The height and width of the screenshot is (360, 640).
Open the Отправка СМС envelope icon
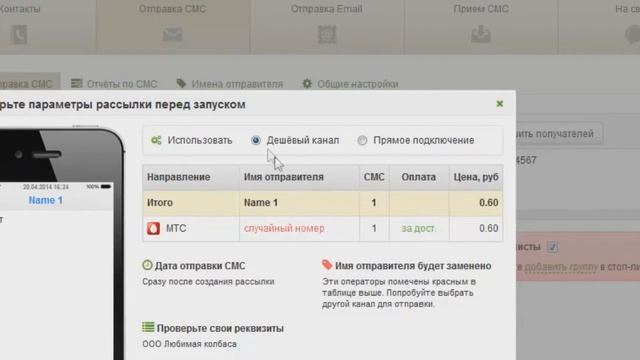point(173,35)
